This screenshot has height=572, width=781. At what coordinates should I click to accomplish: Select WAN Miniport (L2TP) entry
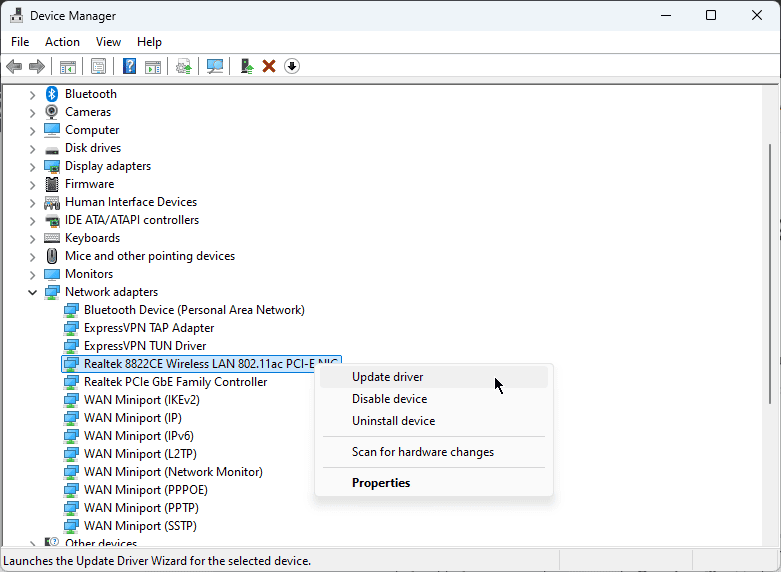tap(140, 454)
